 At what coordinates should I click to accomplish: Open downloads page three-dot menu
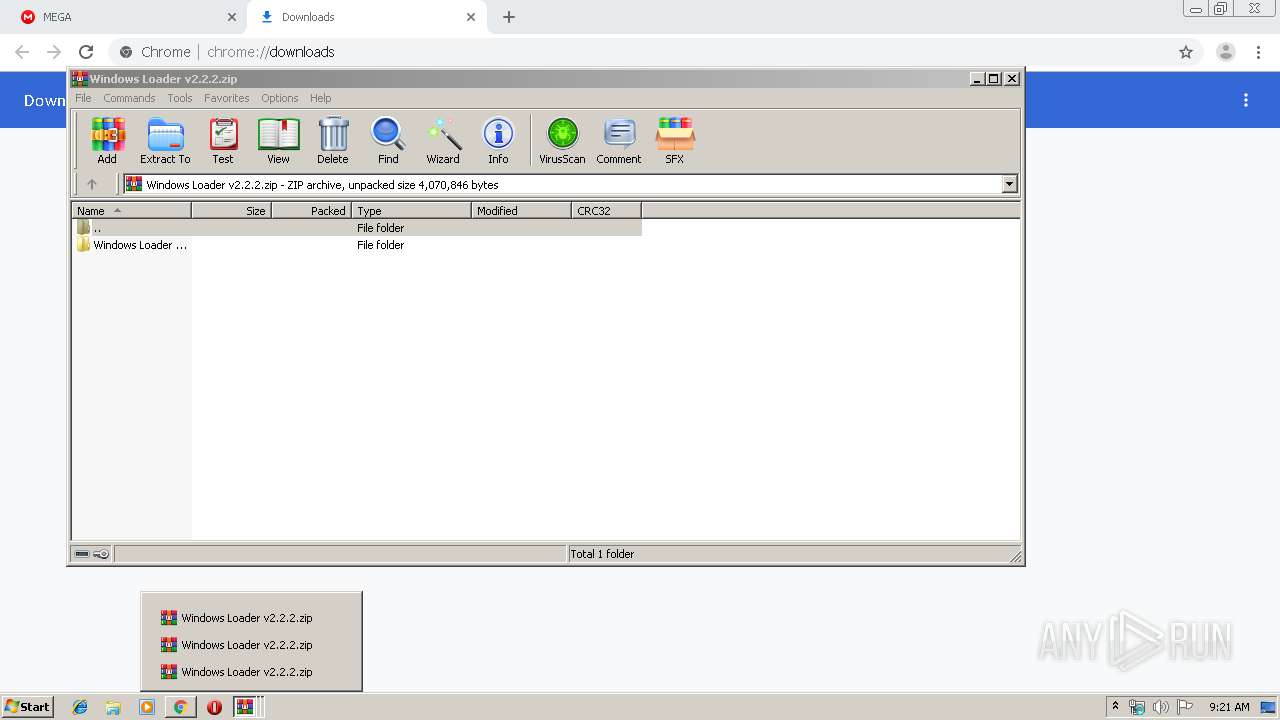(x=1246, y=100)
